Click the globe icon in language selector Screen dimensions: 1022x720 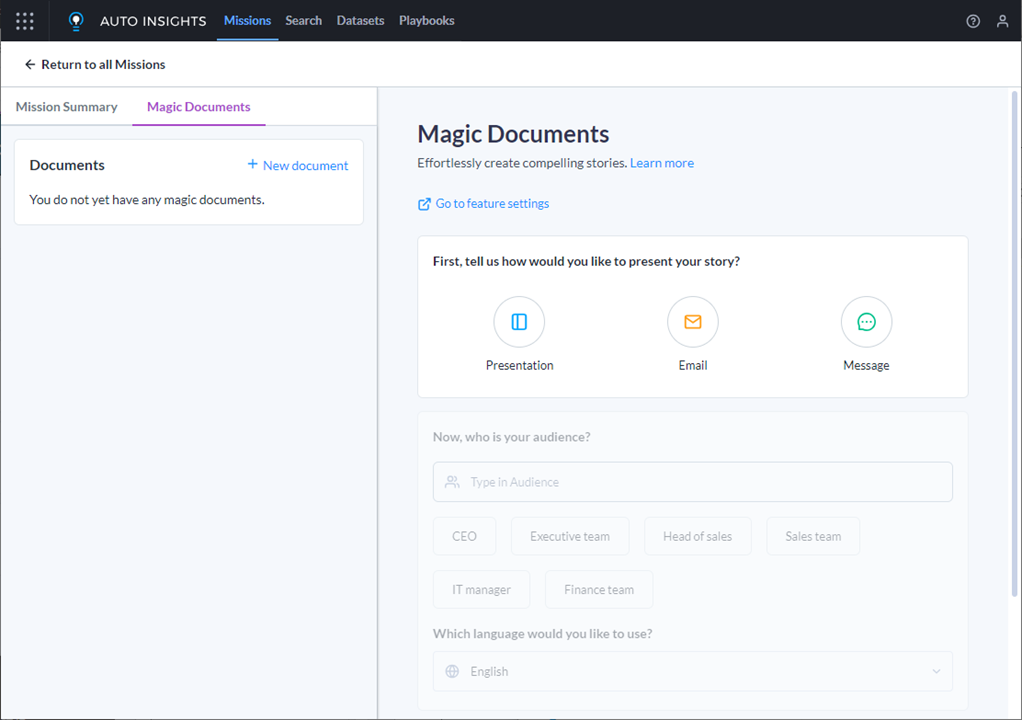point(452,671)
